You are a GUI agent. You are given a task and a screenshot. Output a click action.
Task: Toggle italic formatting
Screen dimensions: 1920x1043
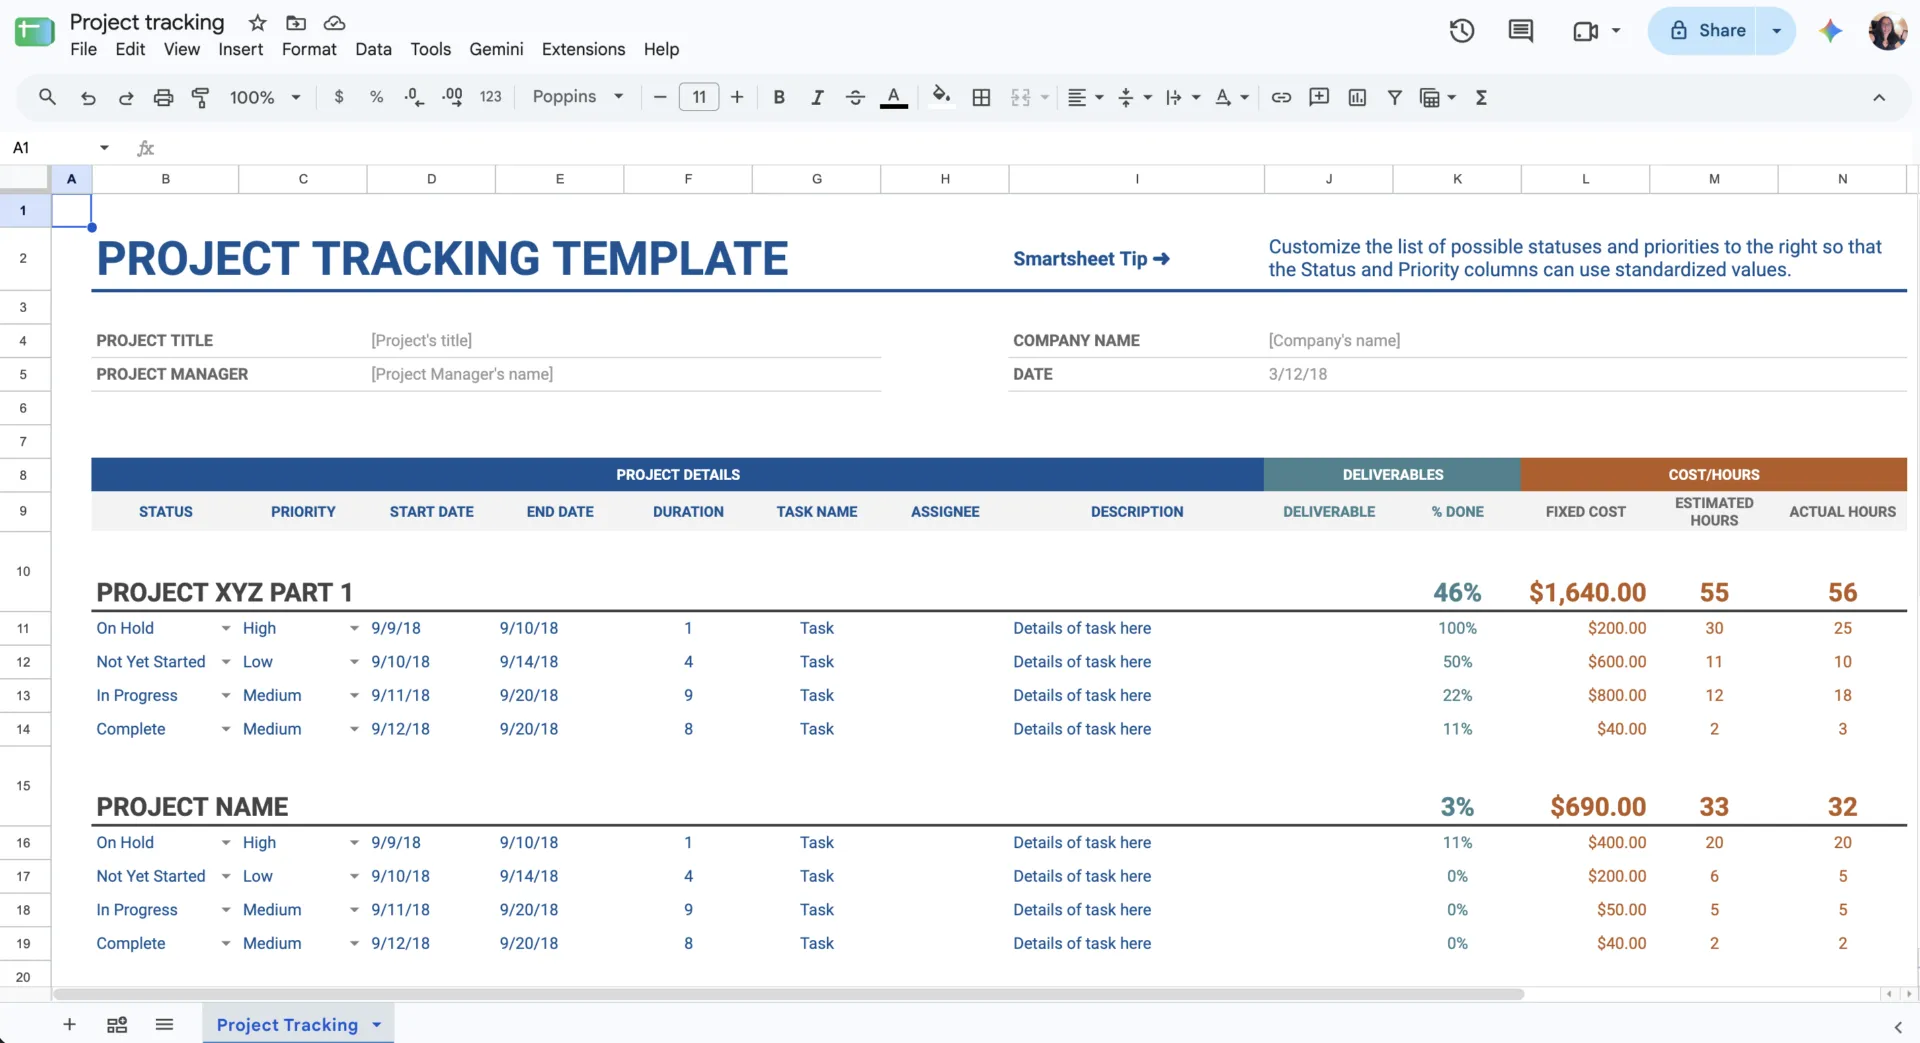pos(817,97)
